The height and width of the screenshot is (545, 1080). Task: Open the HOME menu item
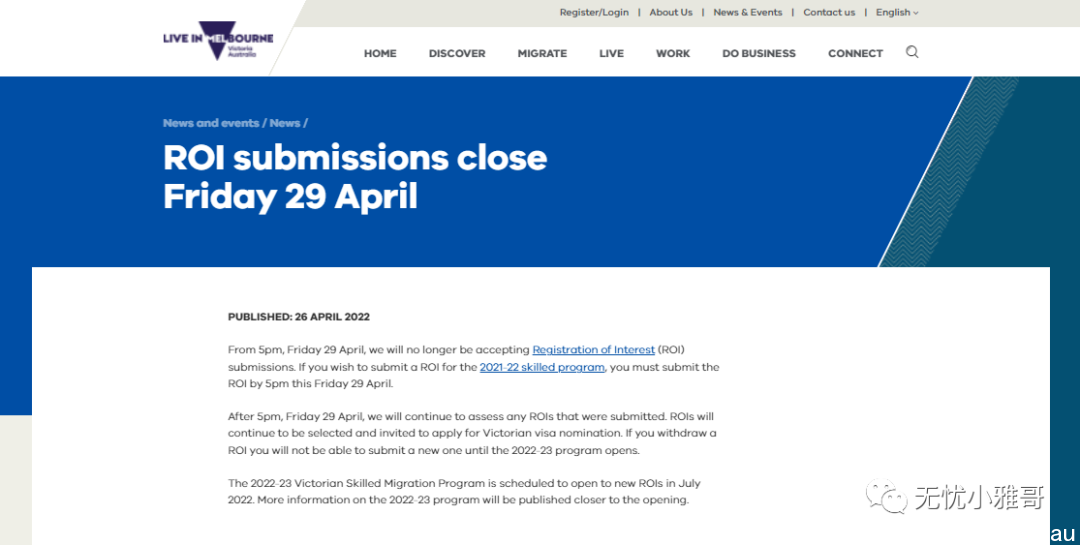tap(380, 53)
